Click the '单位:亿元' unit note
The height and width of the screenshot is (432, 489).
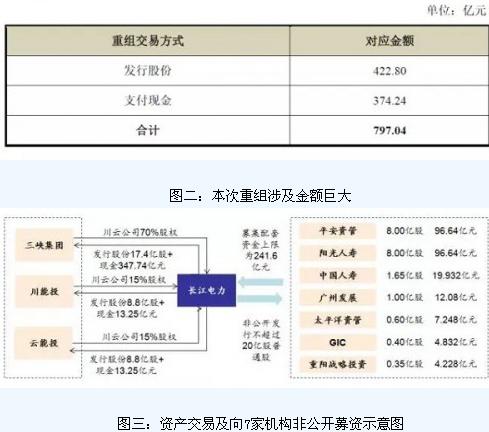point(457,10)
